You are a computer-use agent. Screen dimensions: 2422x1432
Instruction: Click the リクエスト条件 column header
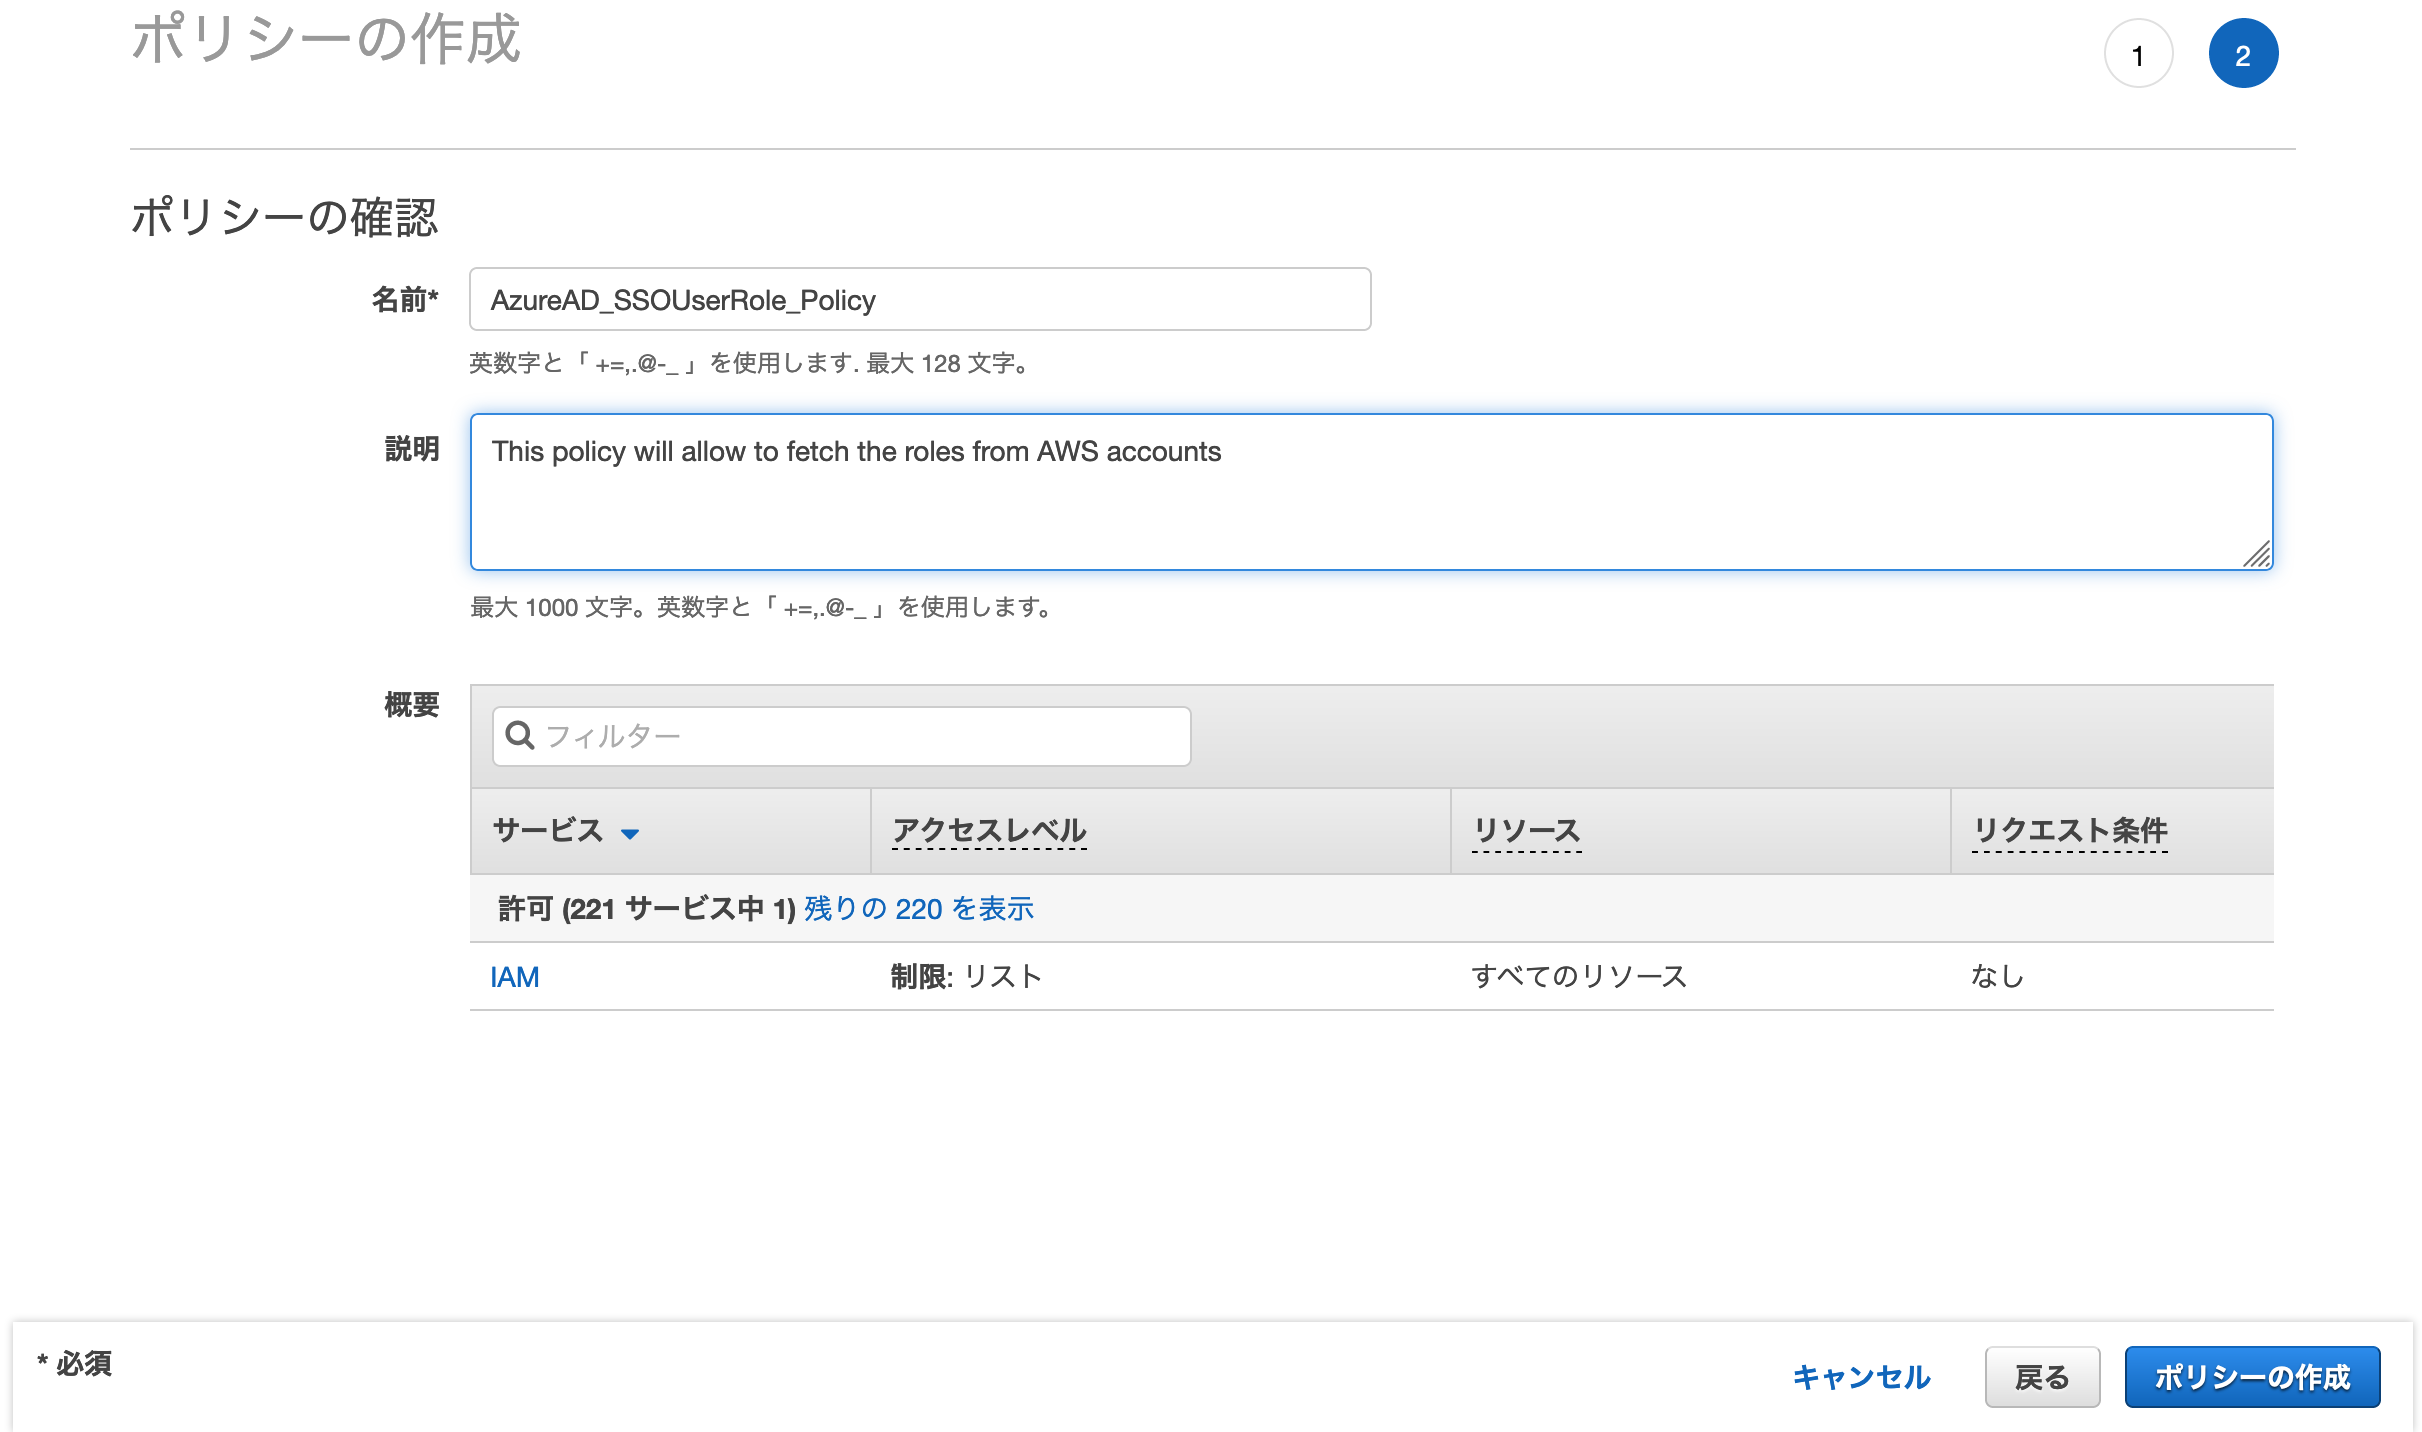[x=2069, y=830]
